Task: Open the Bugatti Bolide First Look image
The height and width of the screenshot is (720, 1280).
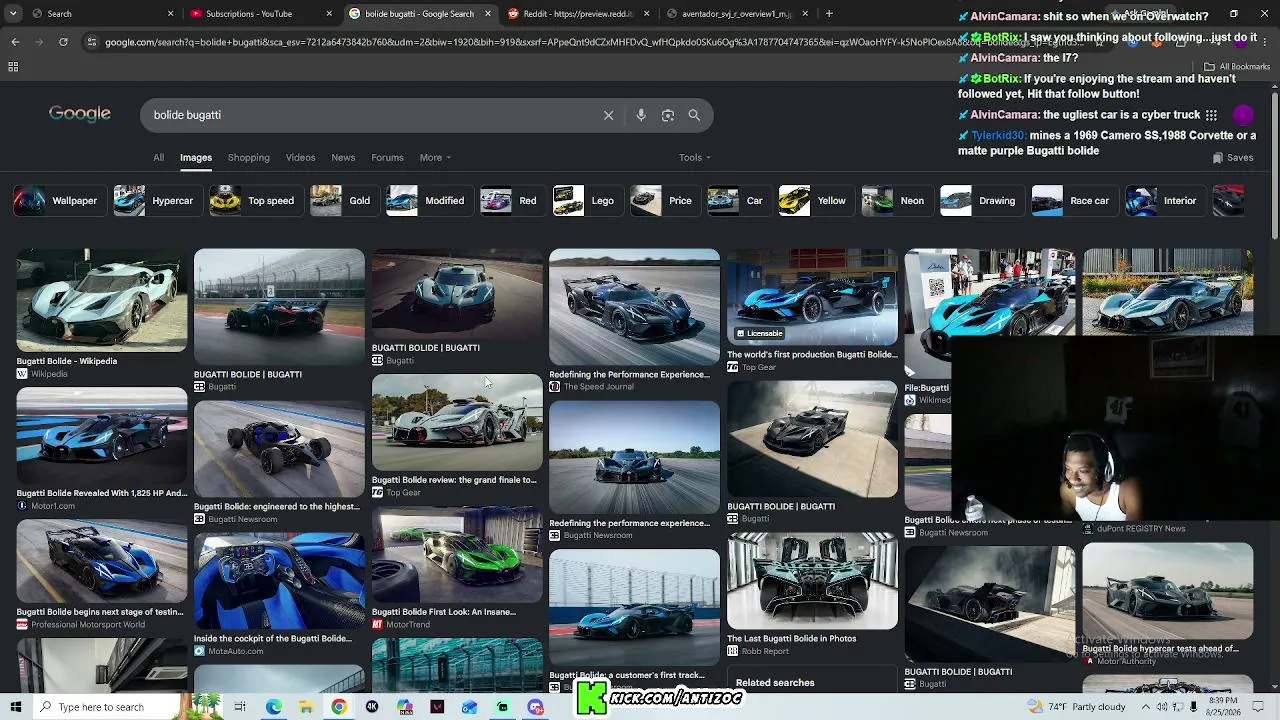Action: pos(457,554)
